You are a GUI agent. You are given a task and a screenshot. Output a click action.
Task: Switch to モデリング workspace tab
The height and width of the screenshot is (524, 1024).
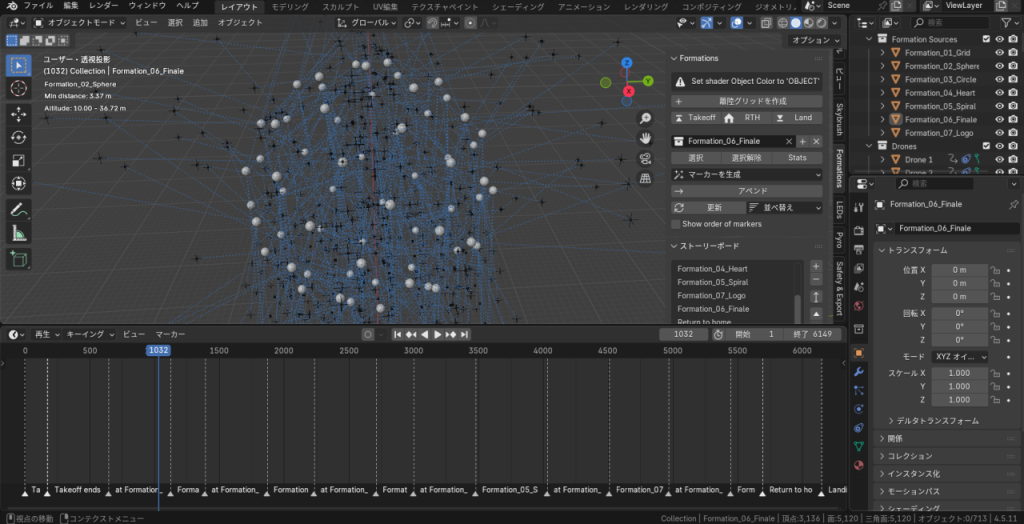(291, 7)
